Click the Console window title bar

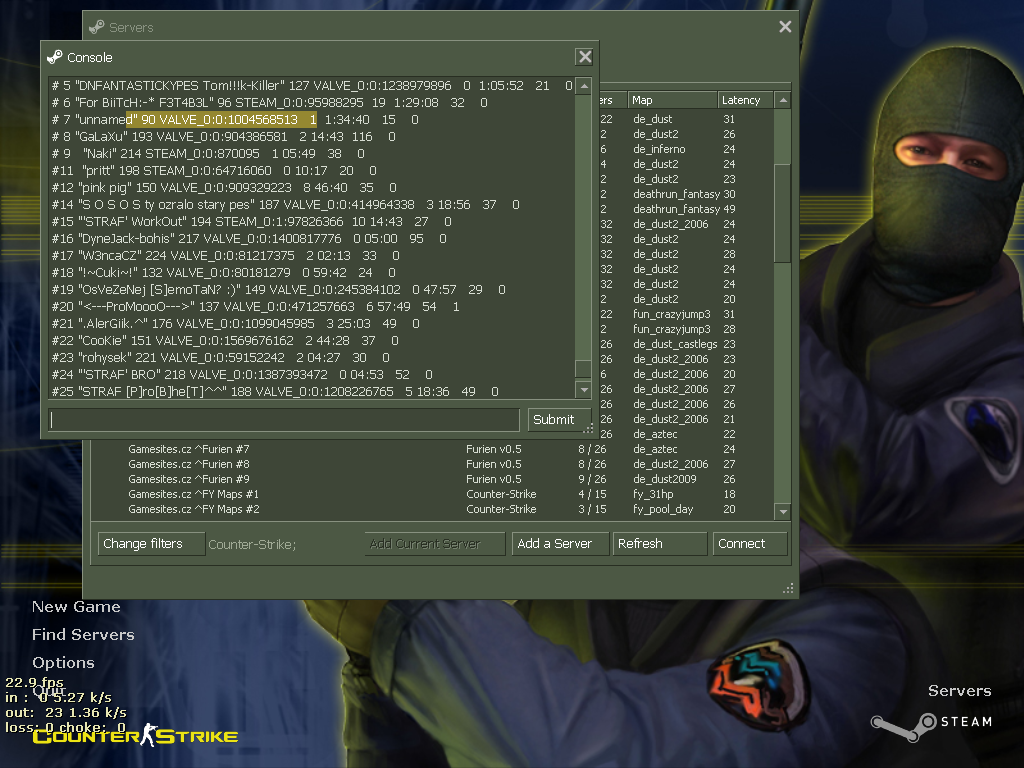(307, 57)
